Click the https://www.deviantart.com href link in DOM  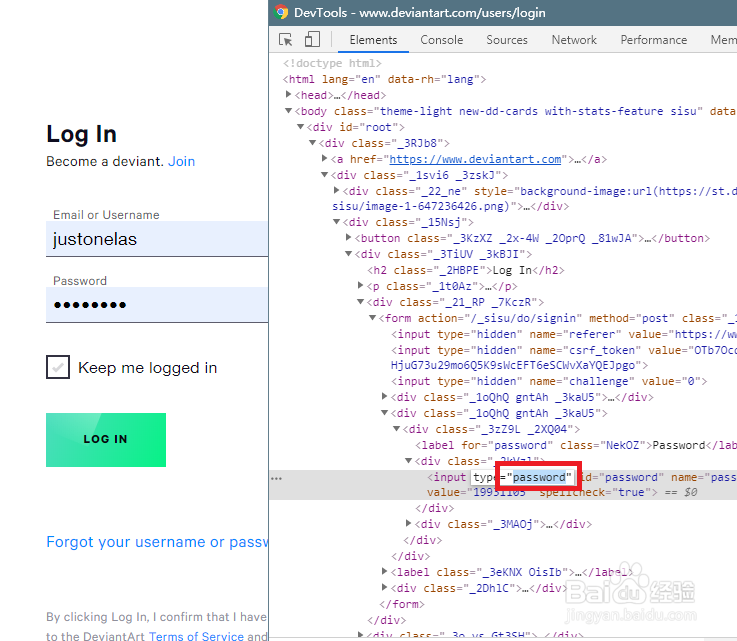pyautogui.click(x=475, y=159)
